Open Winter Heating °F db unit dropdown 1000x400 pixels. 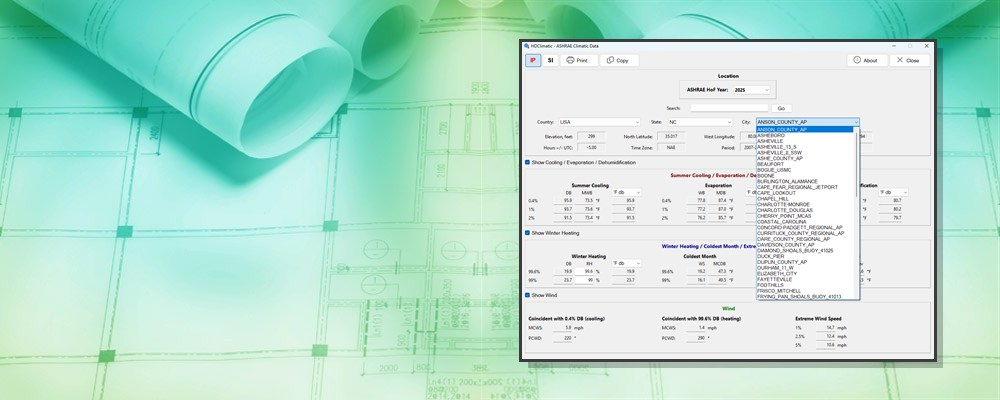tap(626, 263)
